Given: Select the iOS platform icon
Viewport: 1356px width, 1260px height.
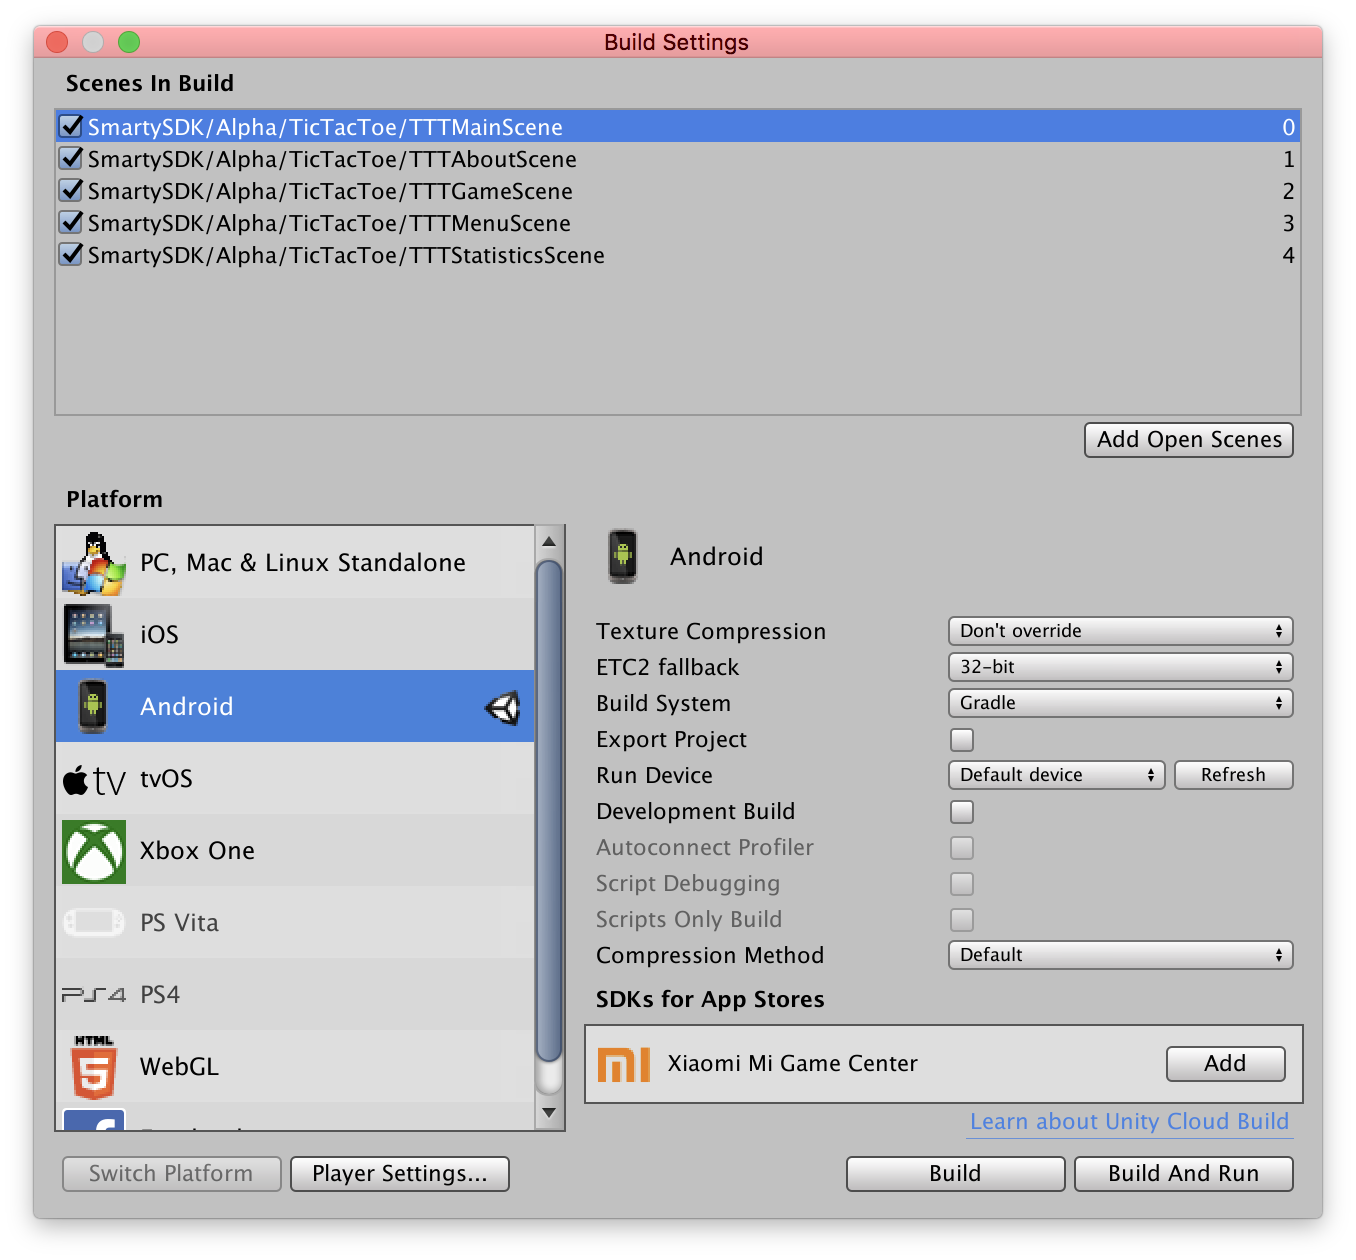Looking at the screenshot, I should (93, 633).
